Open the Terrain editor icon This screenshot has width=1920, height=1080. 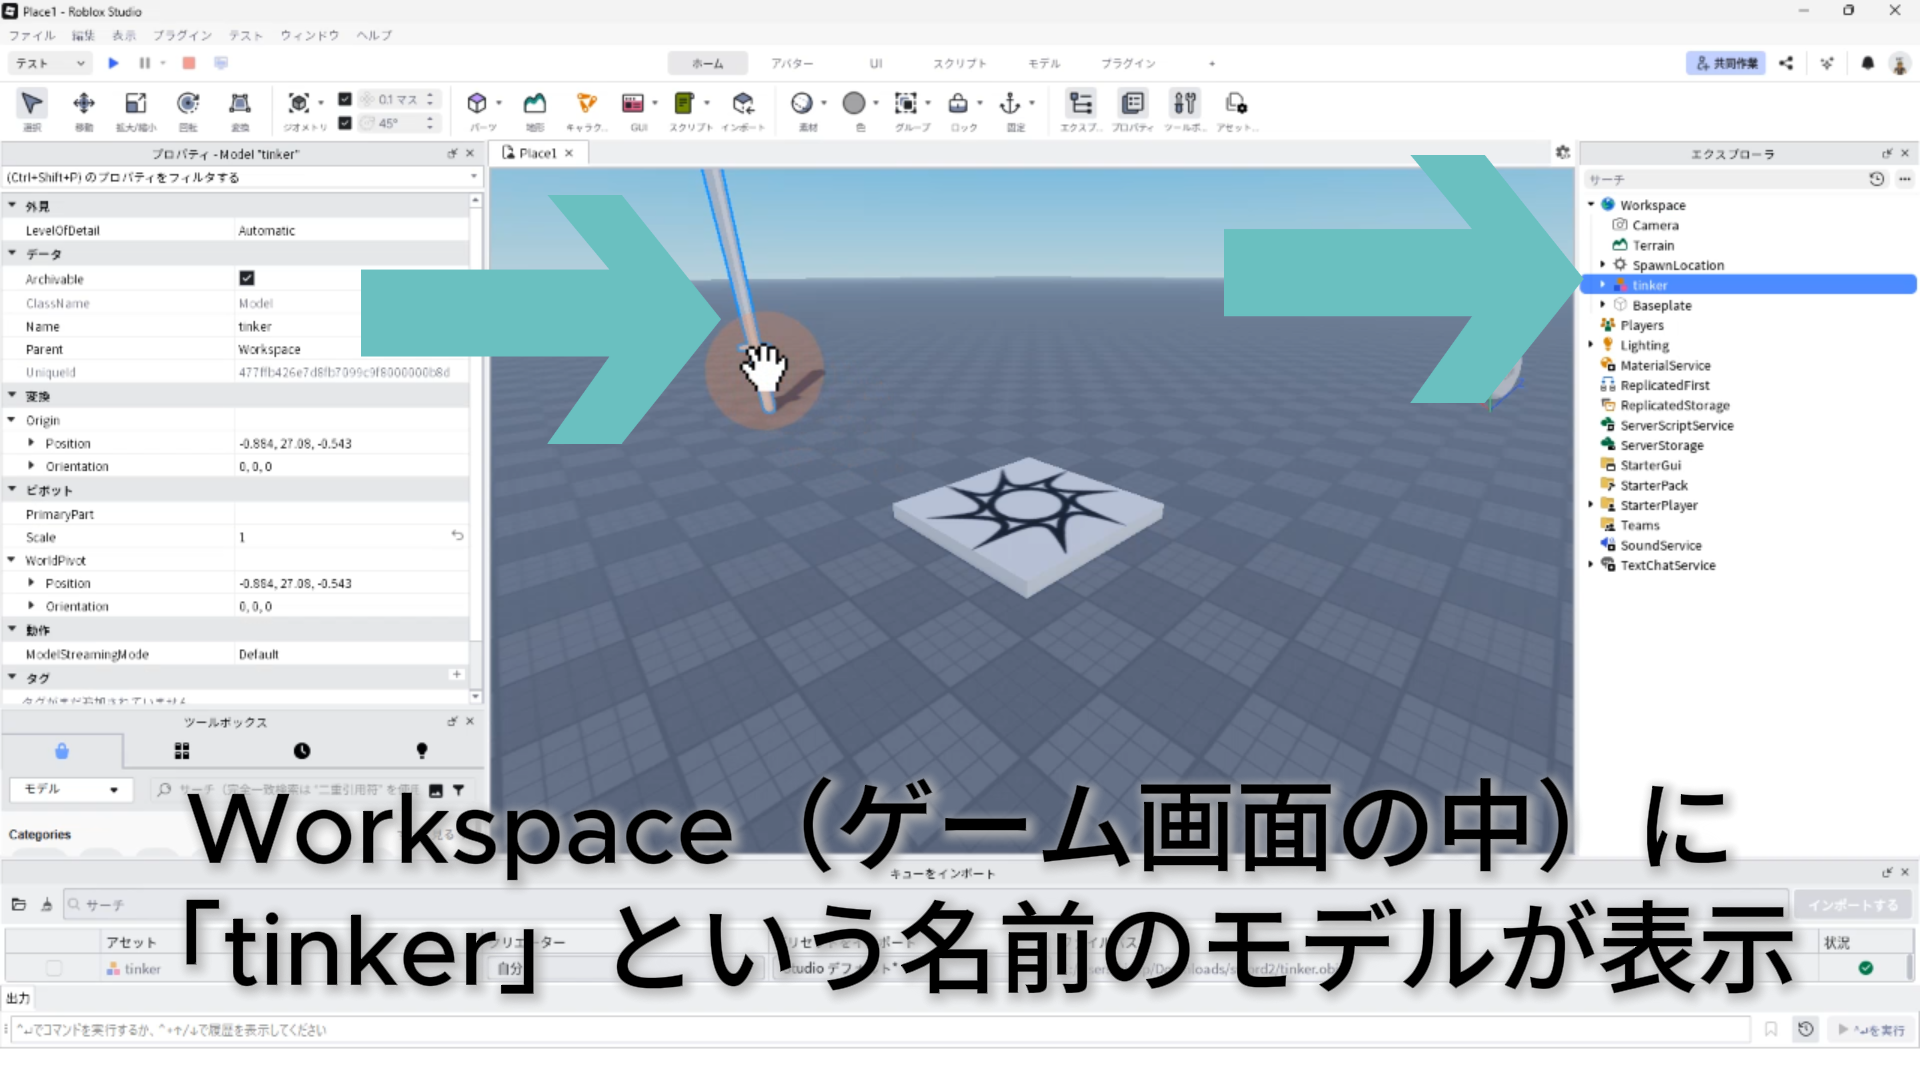[535, 104]
